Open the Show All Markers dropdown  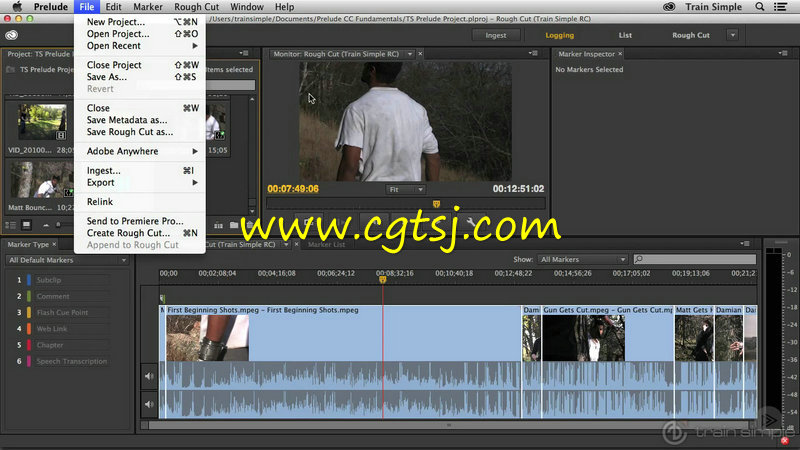pos(583,259)
